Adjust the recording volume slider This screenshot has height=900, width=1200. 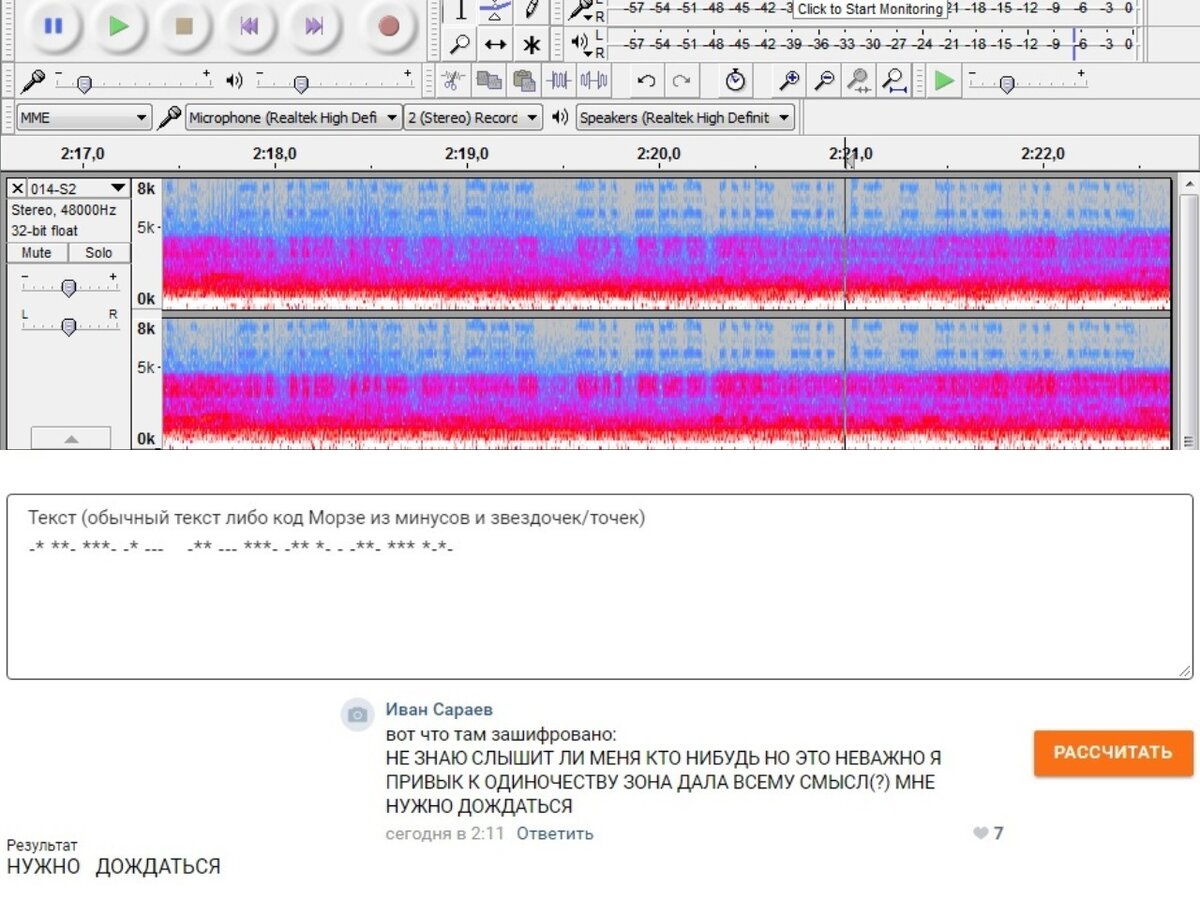coord(134,81)
